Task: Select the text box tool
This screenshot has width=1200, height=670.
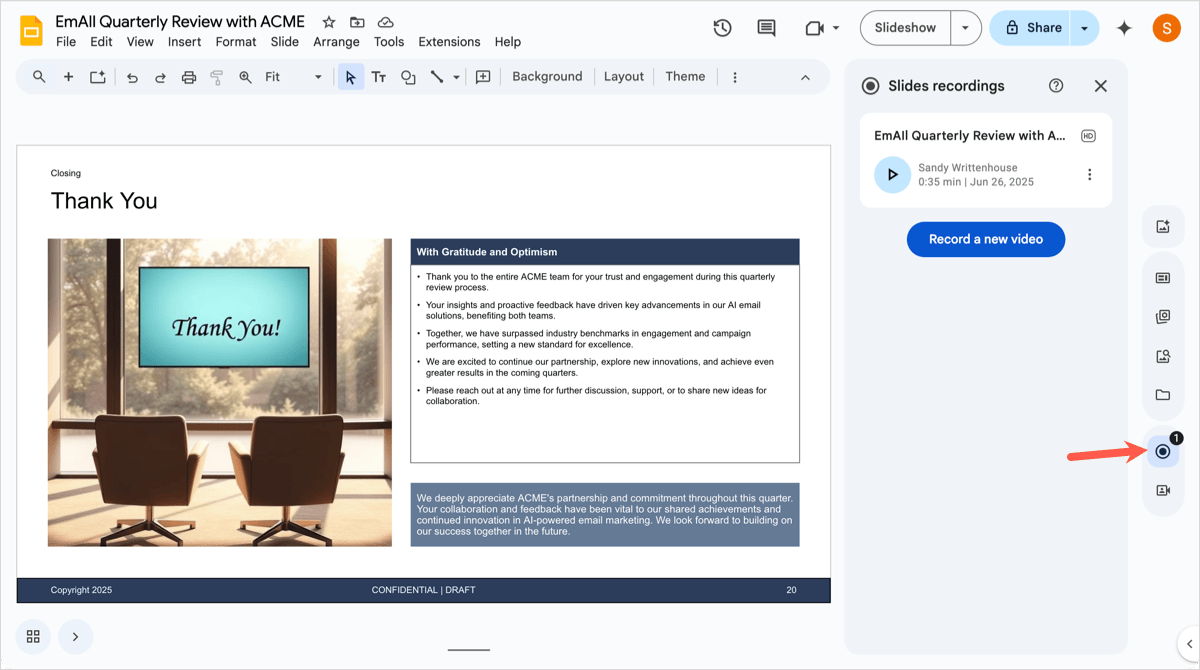Action: (x=379, y=77)
